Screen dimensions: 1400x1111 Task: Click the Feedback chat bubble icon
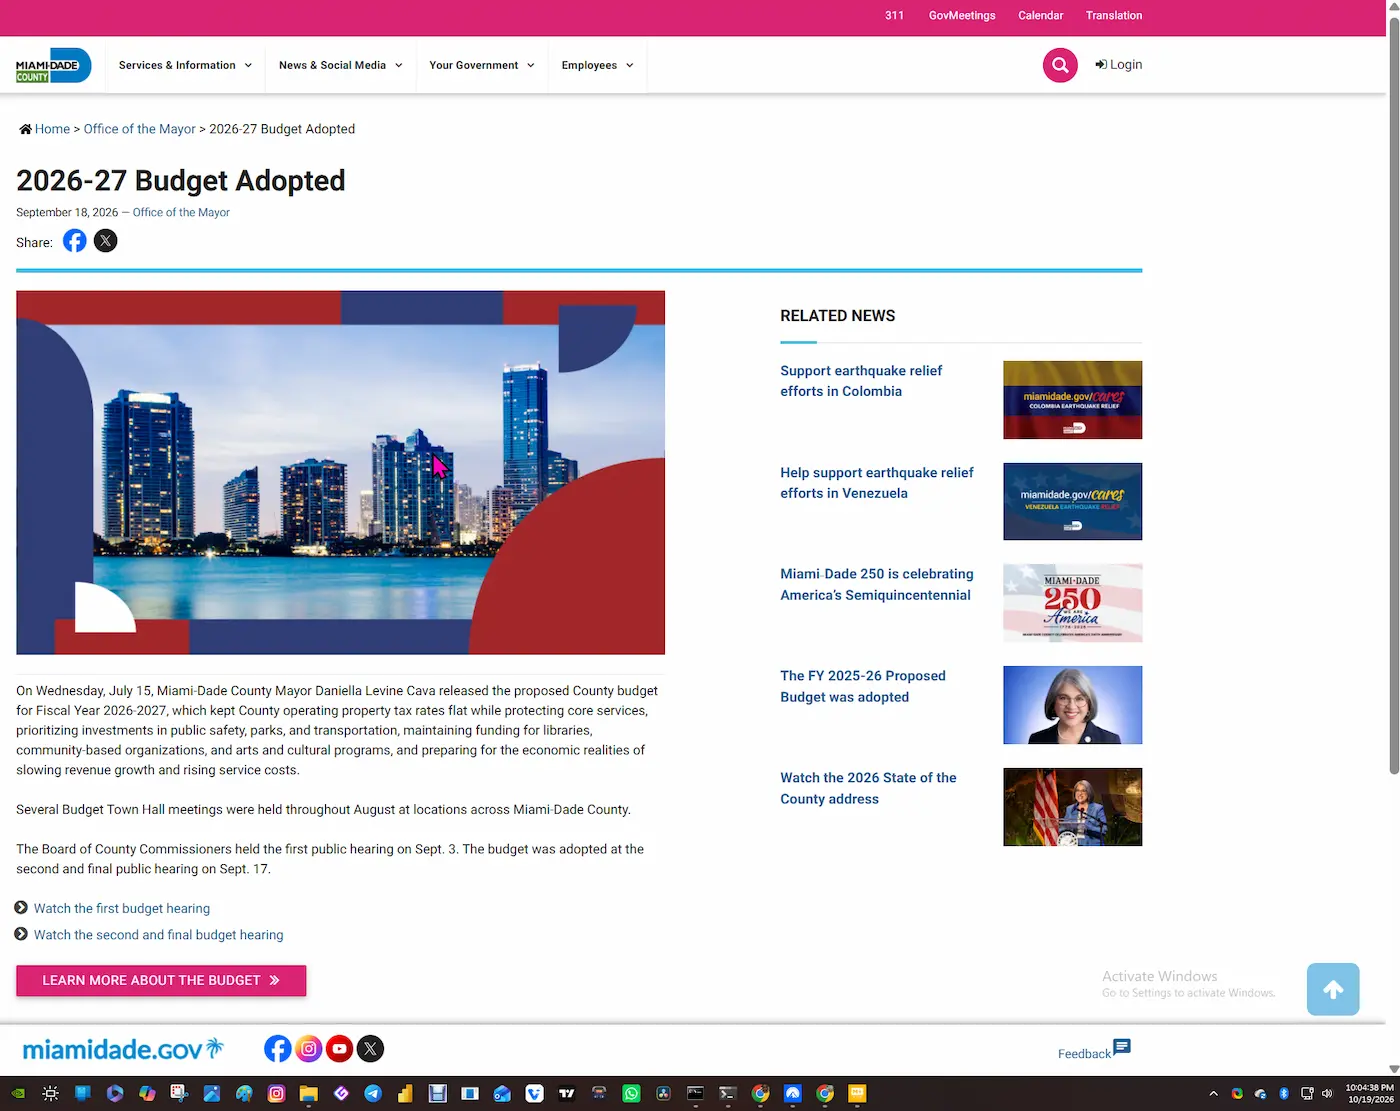[1122, 1046]
